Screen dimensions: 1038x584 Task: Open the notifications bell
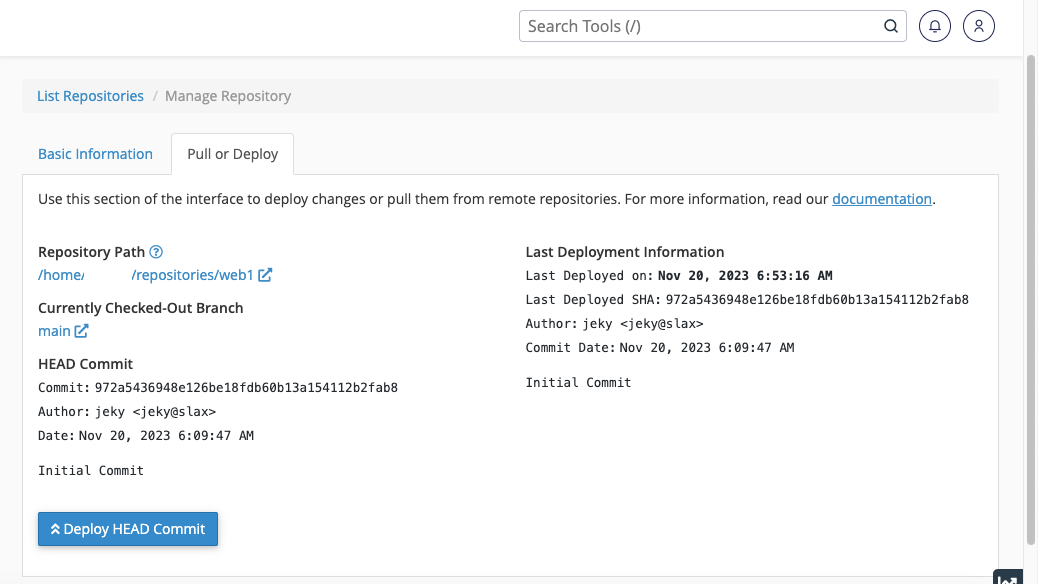[x=934, y=27]
